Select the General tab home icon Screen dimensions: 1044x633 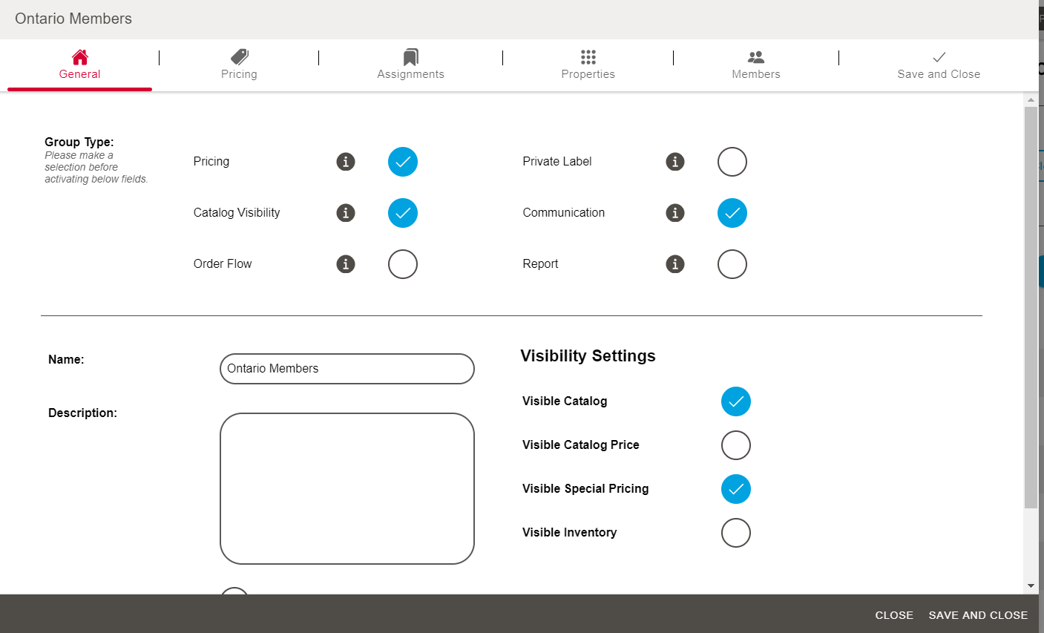tap(79, 58)
